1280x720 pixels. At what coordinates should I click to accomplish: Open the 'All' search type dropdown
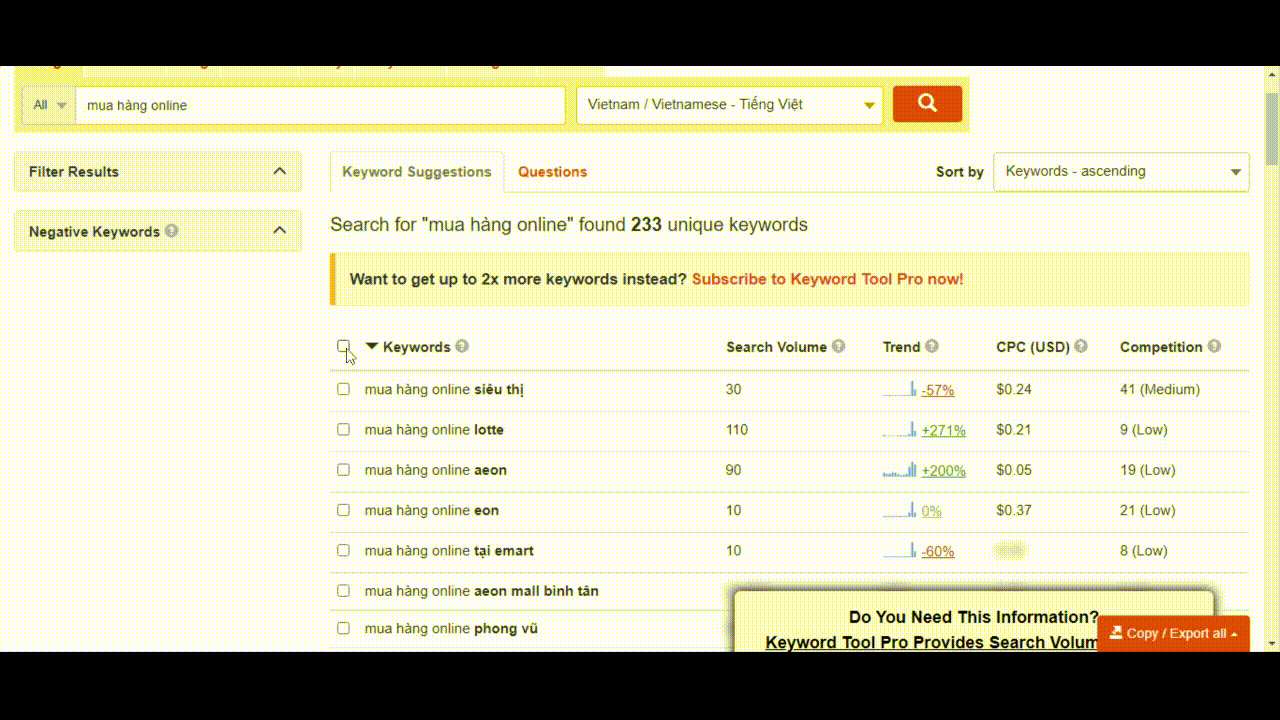tap(49, 105)
